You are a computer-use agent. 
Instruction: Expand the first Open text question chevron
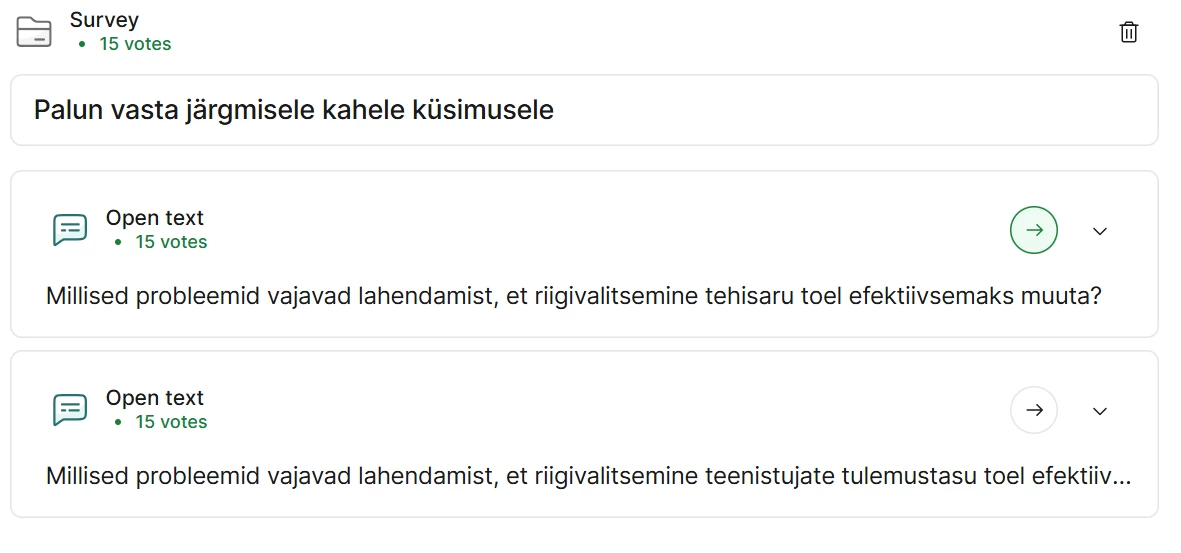(1100, 231)
